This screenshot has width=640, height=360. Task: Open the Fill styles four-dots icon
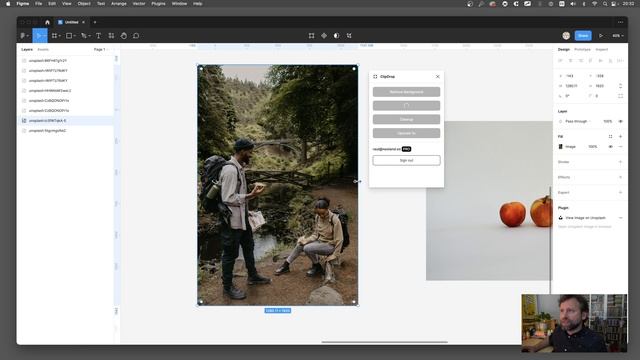pos(610,136)
